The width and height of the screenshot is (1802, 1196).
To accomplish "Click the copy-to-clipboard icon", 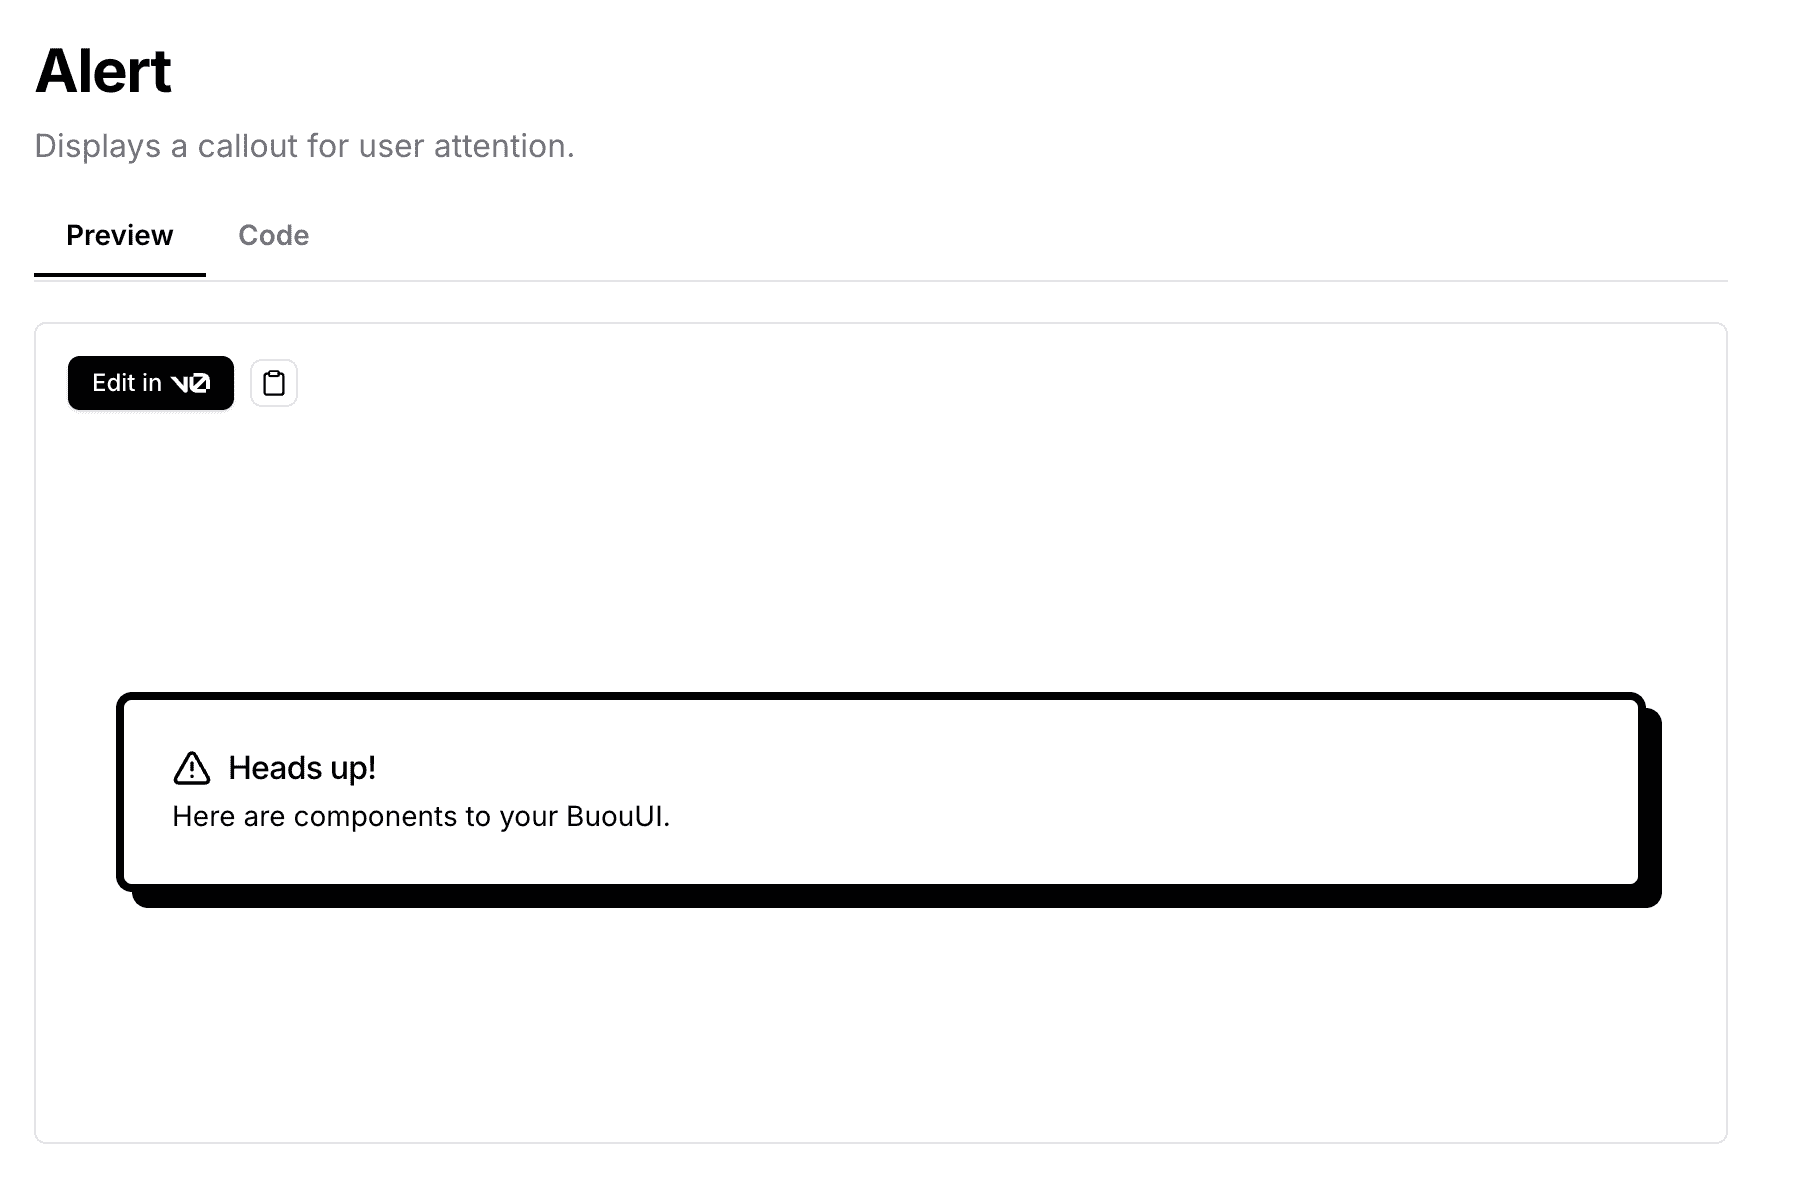I will (274, 383).
